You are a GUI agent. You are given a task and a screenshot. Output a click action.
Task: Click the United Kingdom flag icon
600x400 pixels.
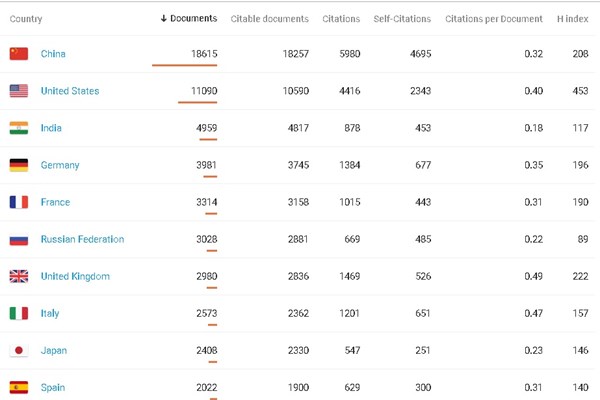(19, 277)
